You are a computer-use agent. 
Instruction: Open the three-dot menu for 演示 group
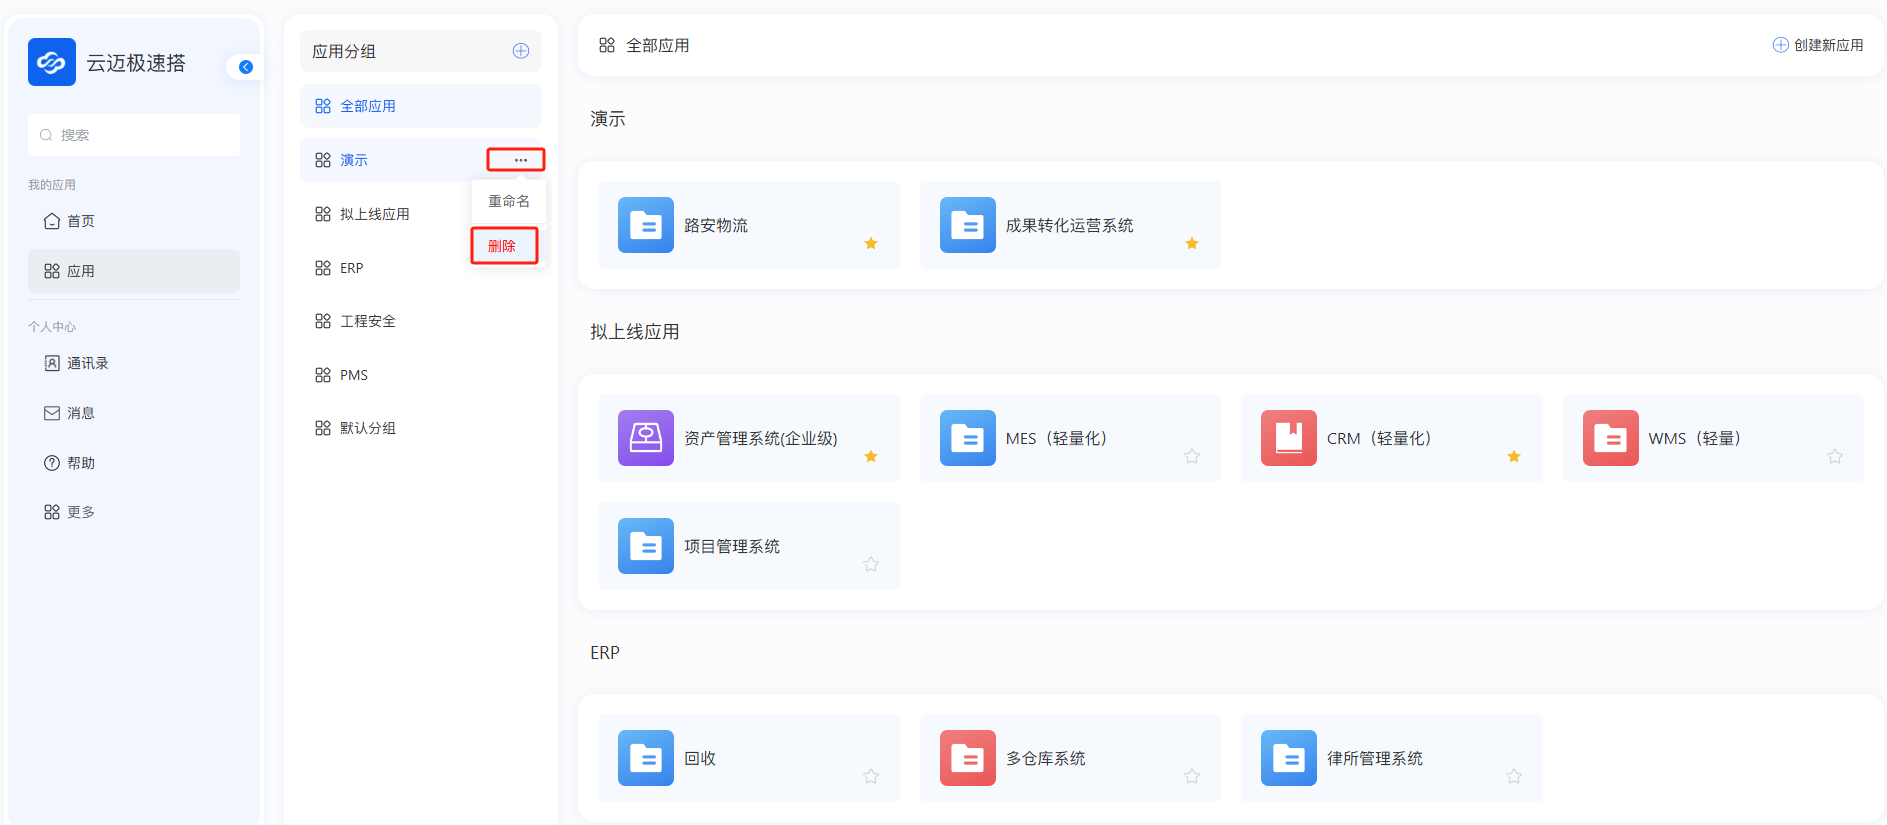tap(520, 160)
